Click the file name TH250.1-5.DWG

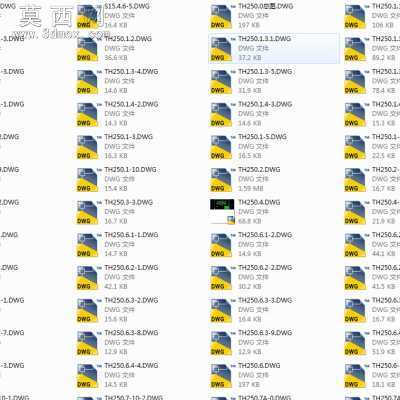[262, 137]
